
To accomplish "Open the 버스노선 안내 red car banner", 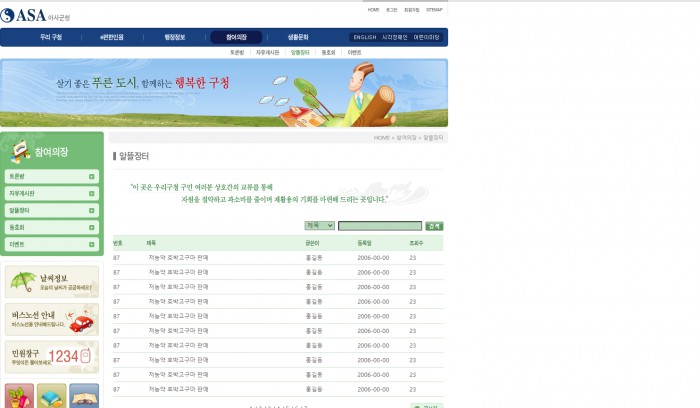I will [x=51, y=319].
